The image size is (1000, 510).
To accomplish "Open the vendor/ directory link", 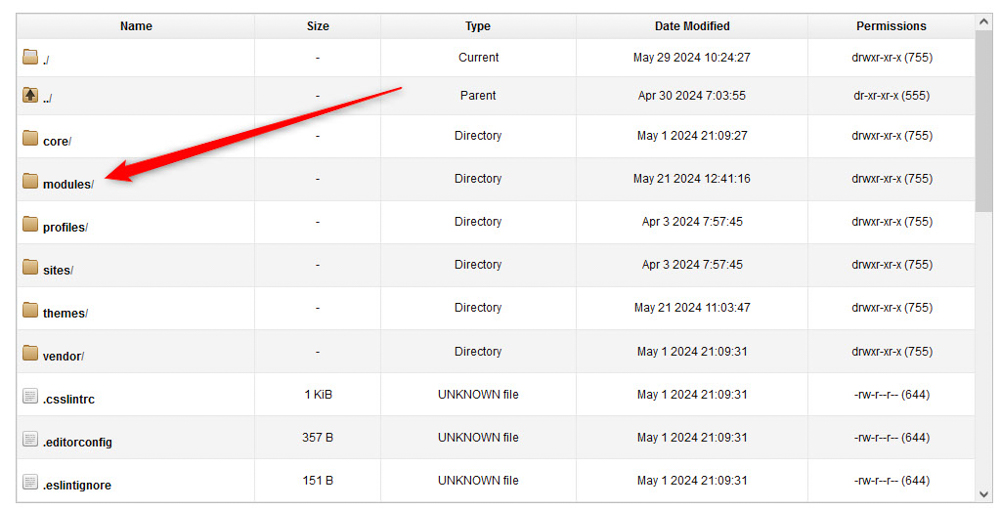I will [64, 356].
